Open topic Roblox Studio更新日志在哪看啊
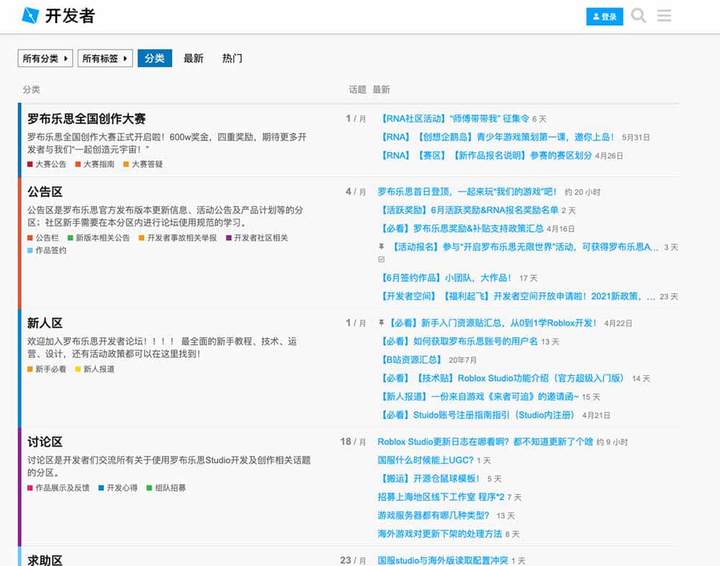This screenshot has width=720, height=566. click(x=485, y=442)
